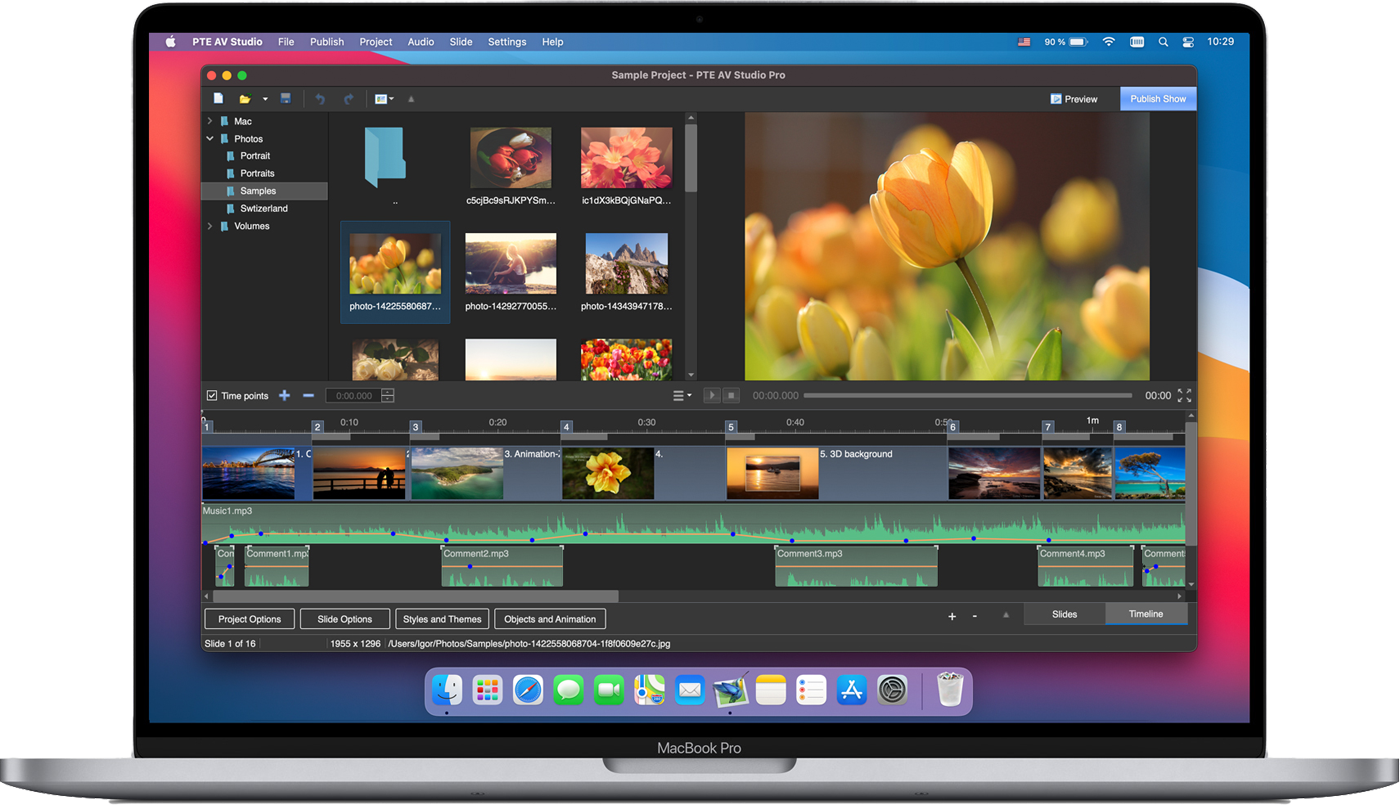Select slide 3 'Animation' on timeline
This screenshot has height=805, width=1400.
[485, 473]
